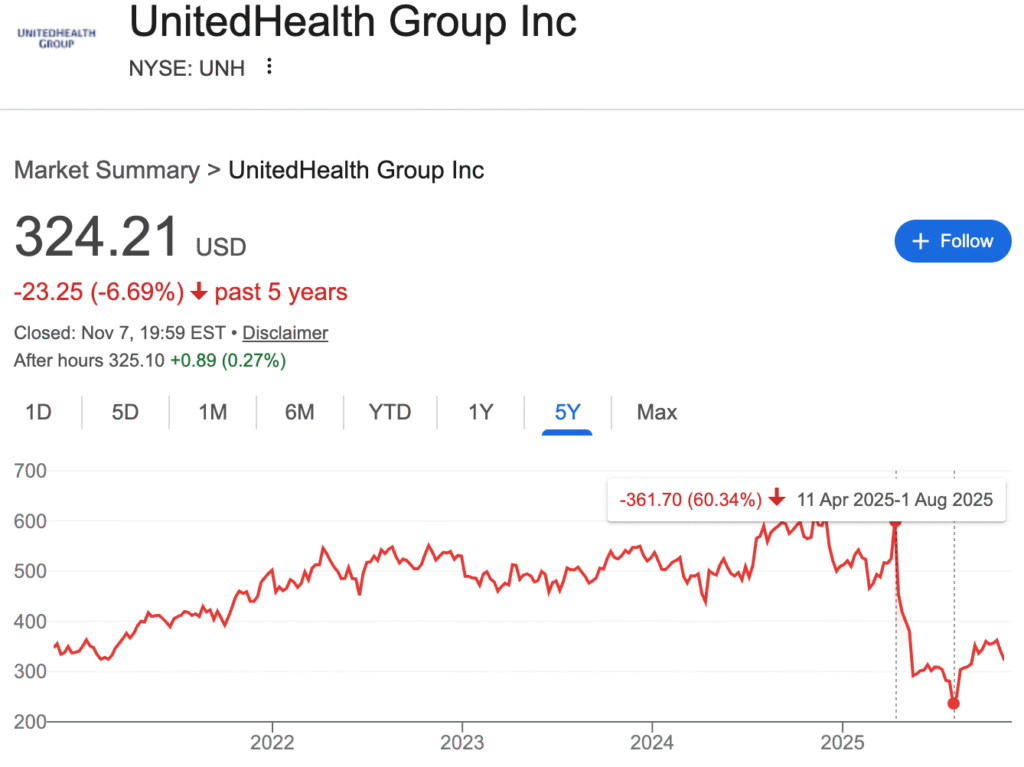Image resolution: width=1024 pixels, height=767 pixels.
Task: Show the Max time range chart
Action: [657, 412]
